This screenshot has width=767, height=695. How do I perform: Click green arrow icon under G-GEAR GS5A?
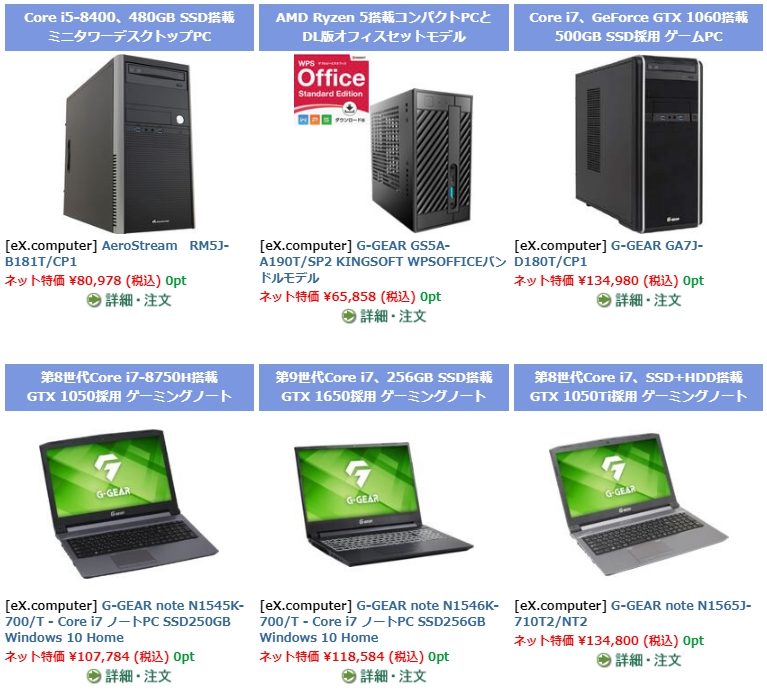click(x=349, y=316)
